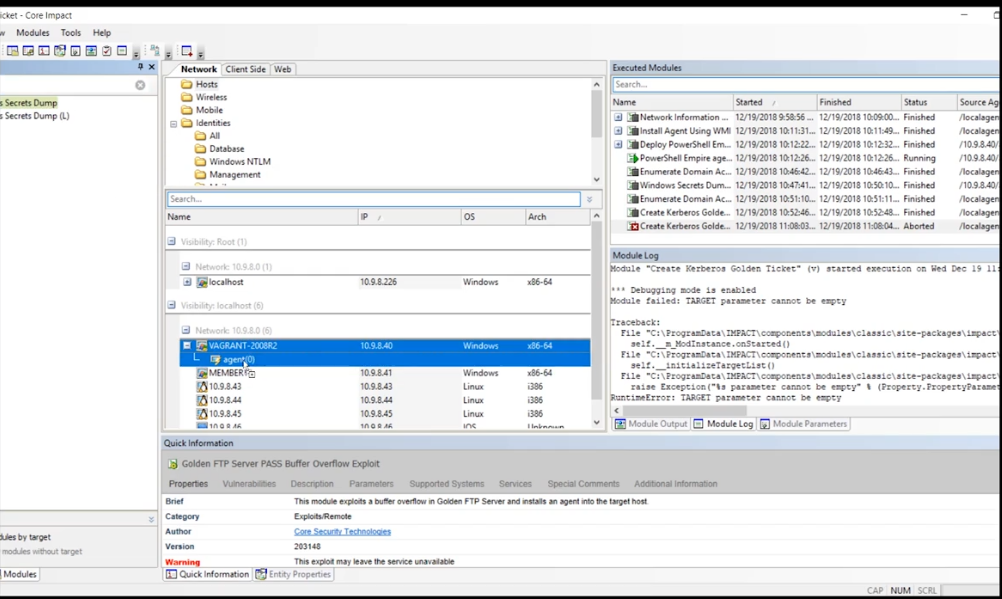Collapse the Identities tree node
This screenshot has height=599, width=1002.
pyautogui.click(x=175, y=122)
